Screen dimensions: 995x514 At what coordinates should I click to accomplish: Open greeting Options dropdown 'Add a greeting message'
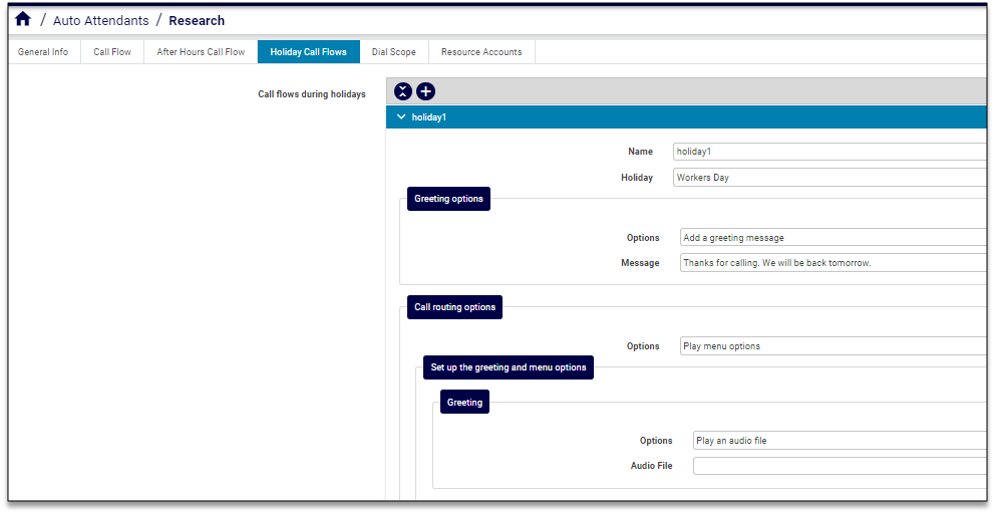(833, 238)
